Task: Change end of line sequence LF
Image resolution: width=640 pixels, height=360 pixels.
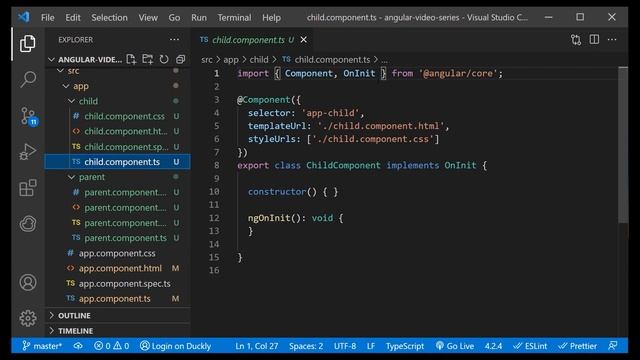Action: coord(371,346)
